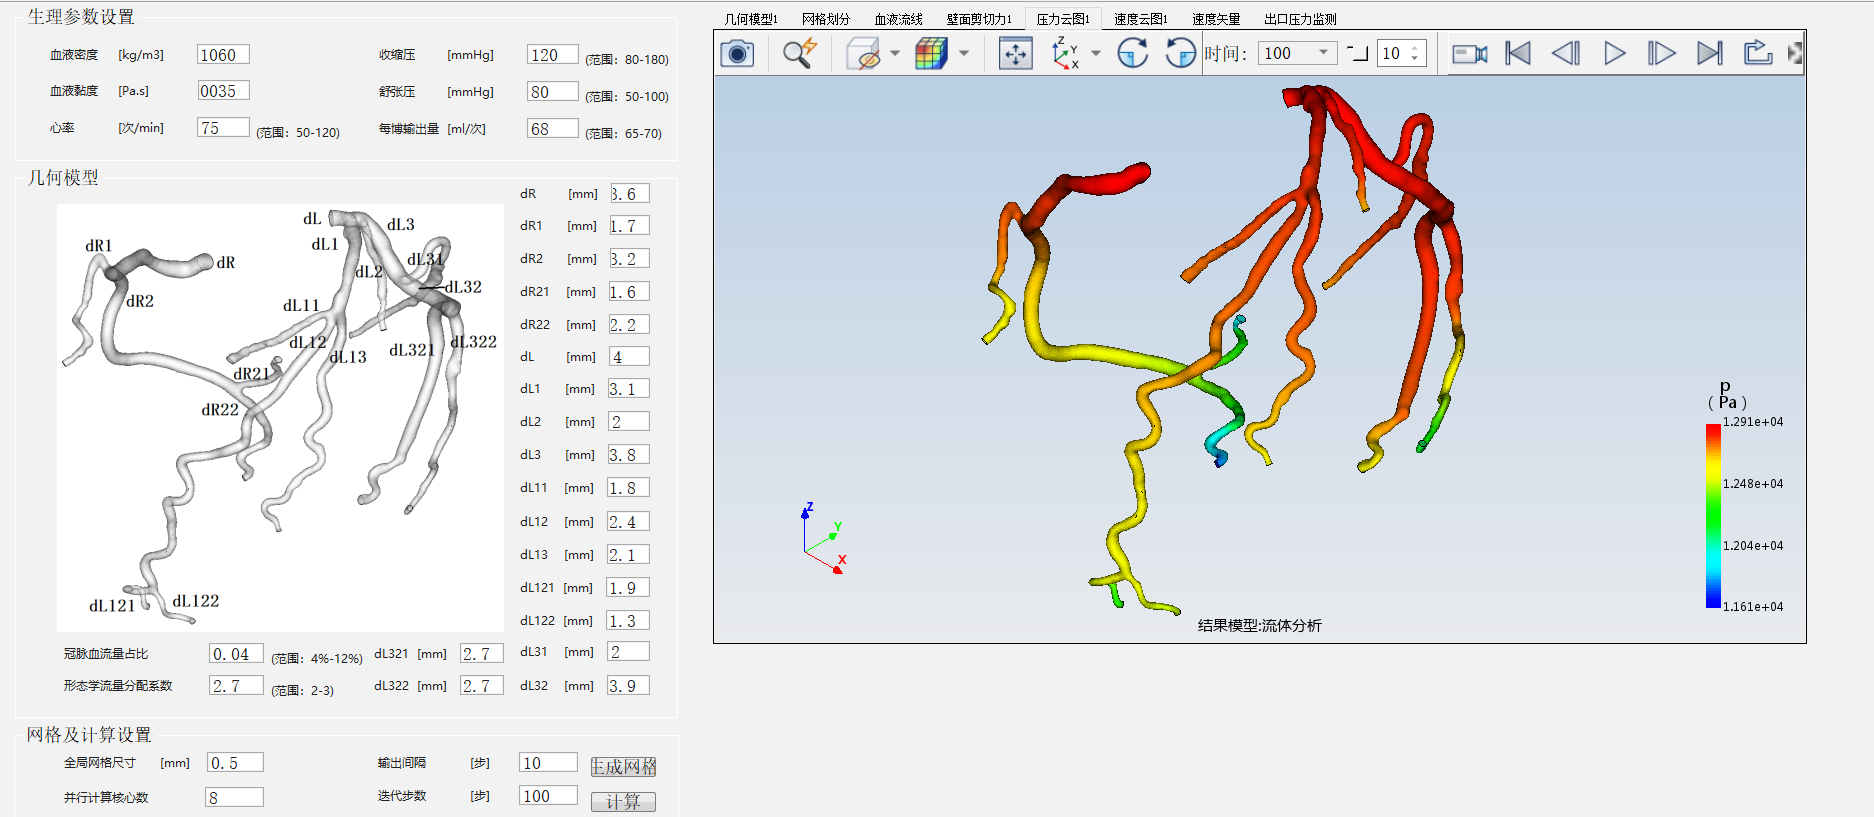Select the 压力云图1 tab
This screenshot has height=817, width=1874.
[1063, 19]
